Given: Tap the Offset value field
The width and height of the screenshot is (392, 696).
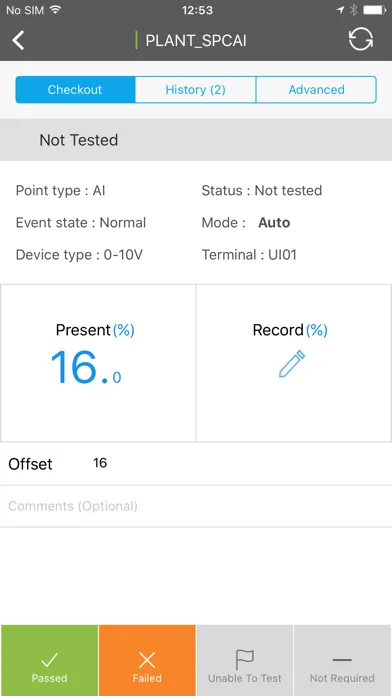Looking at the screenshot, I should click(x=100, y=463).
